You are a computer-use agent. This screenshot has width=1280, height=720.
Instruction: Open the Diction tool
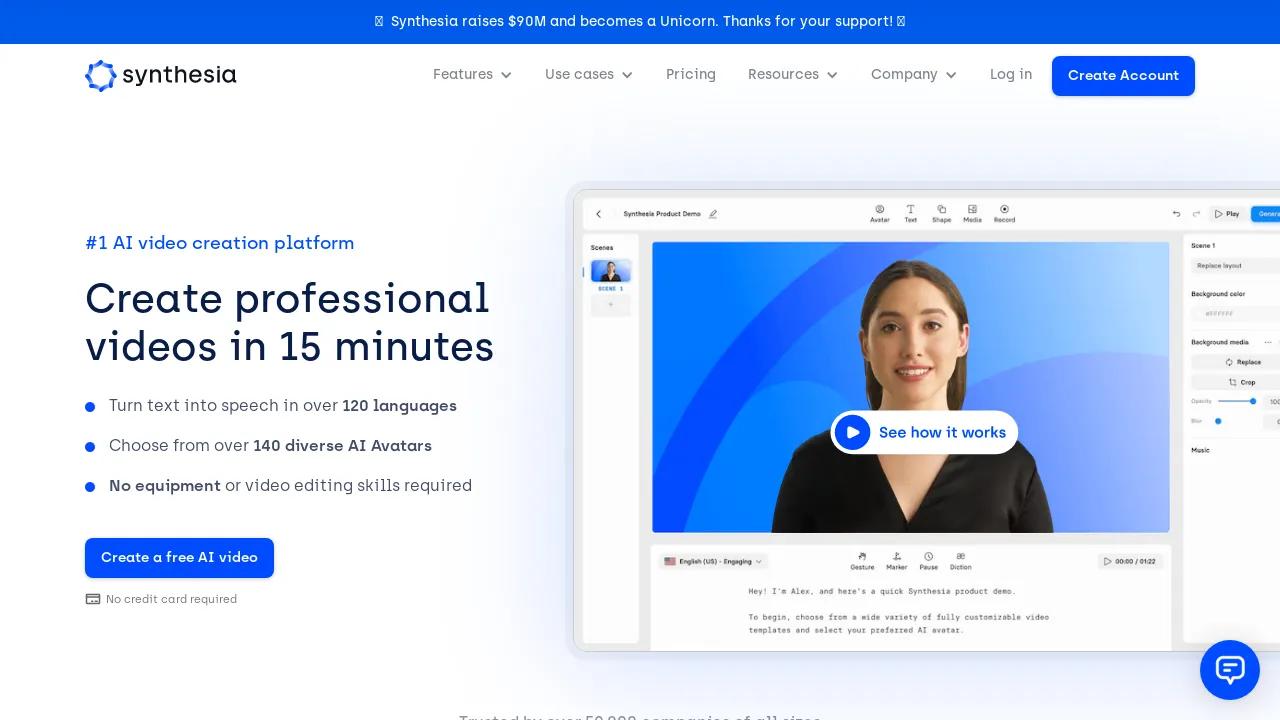point(960,561)
